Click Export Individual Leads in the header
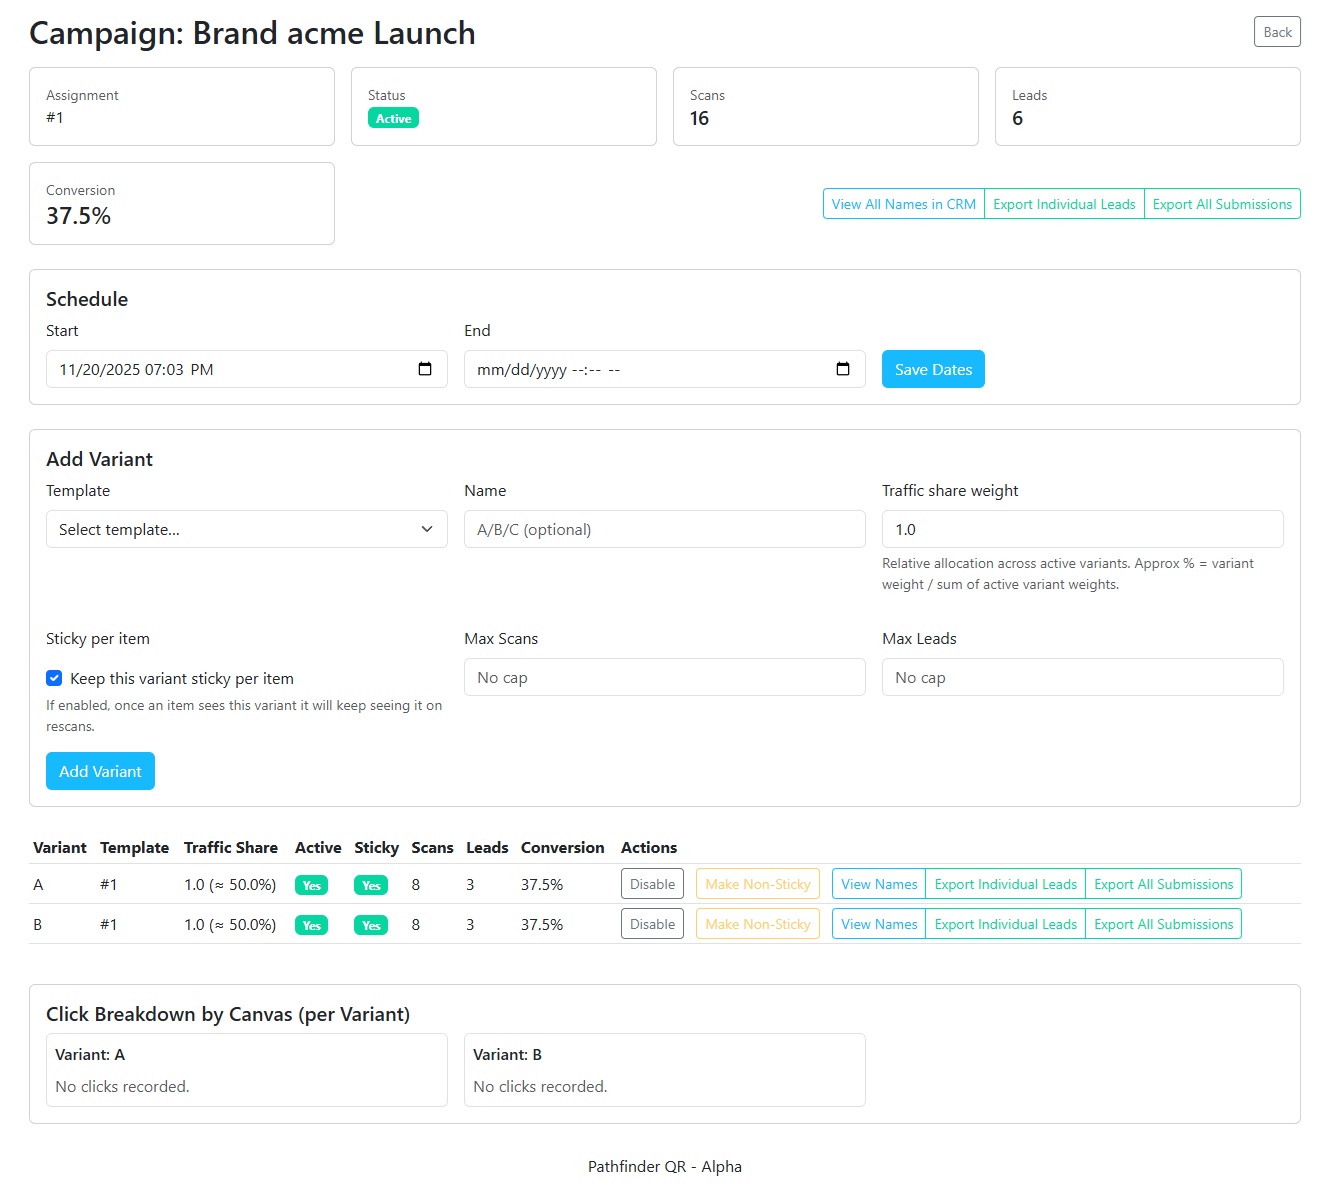This screenshot has height=1190, width=1333. click(x=1064, y=203)
